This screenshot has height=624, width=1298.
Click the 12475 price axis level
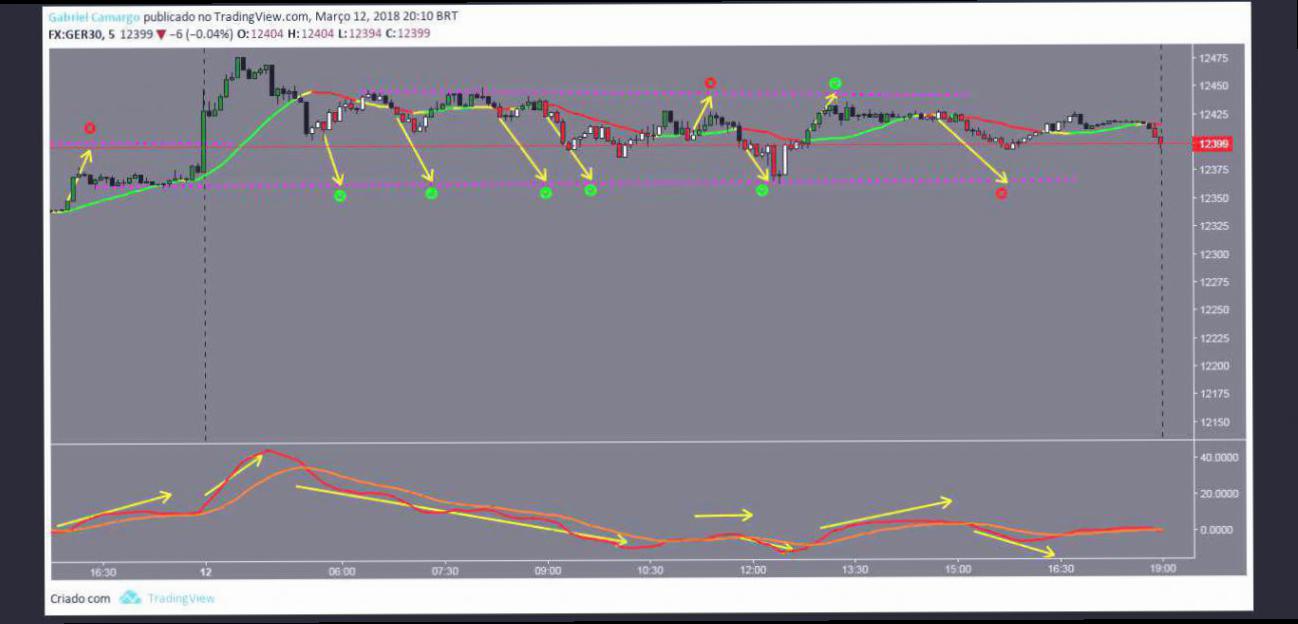[1214, 59]
